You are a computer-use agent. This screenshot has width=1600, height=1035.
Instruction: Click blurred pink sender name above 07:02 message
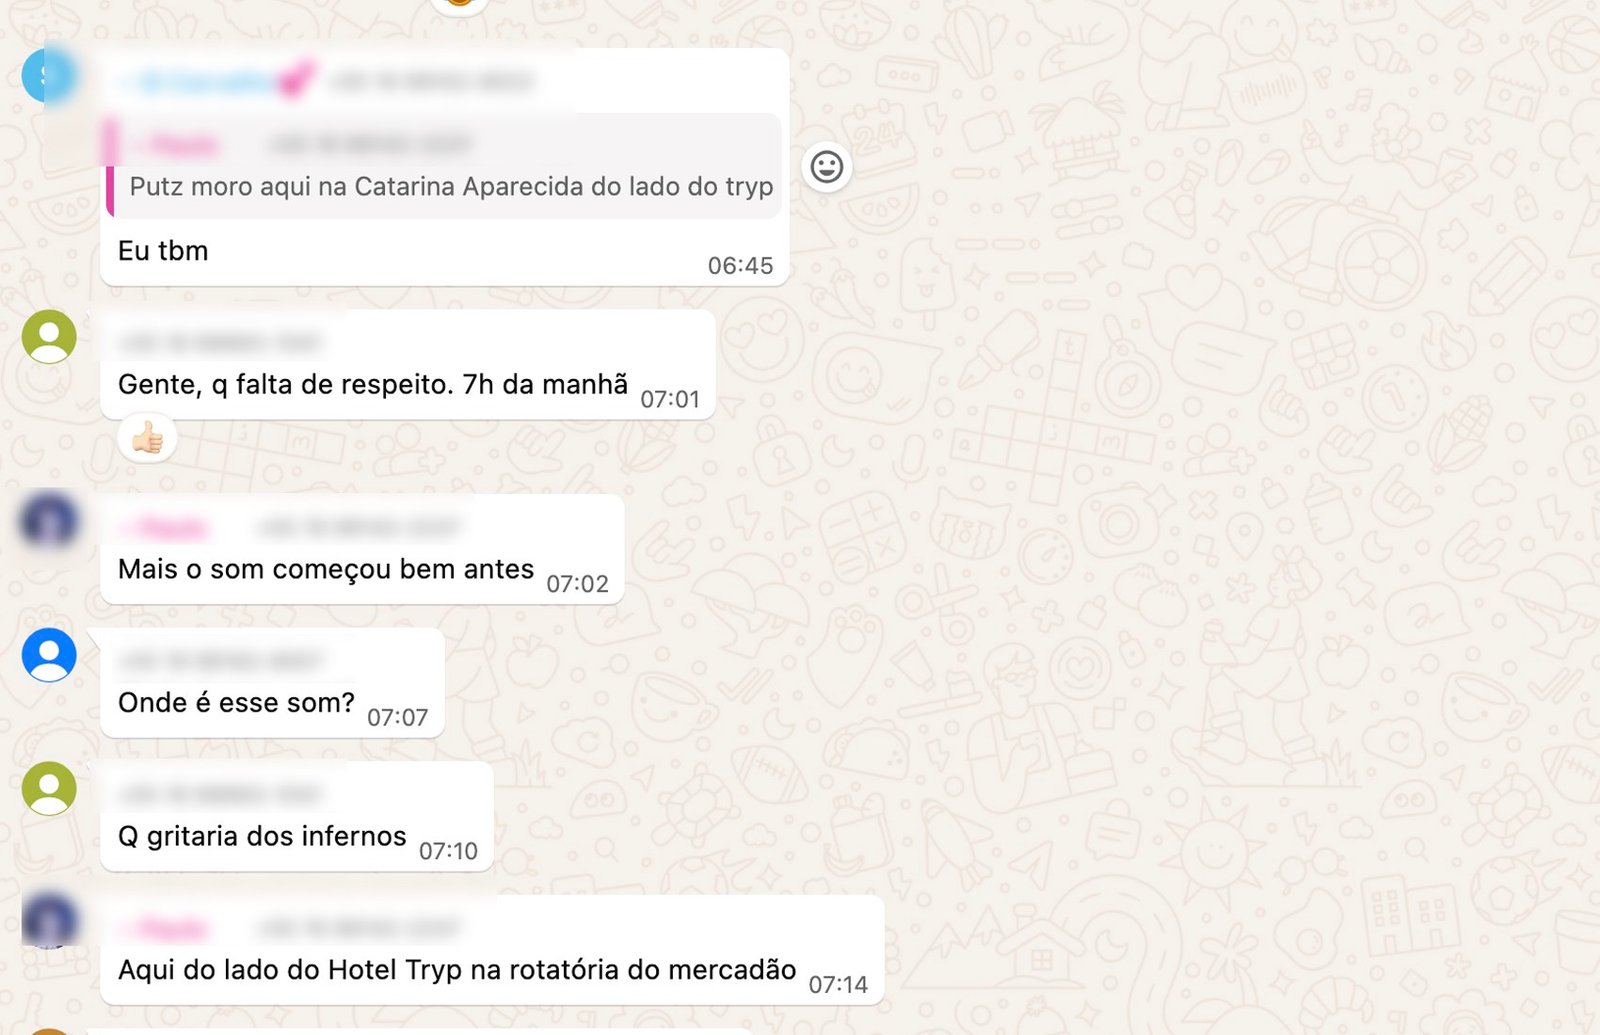tap(164, 527)
